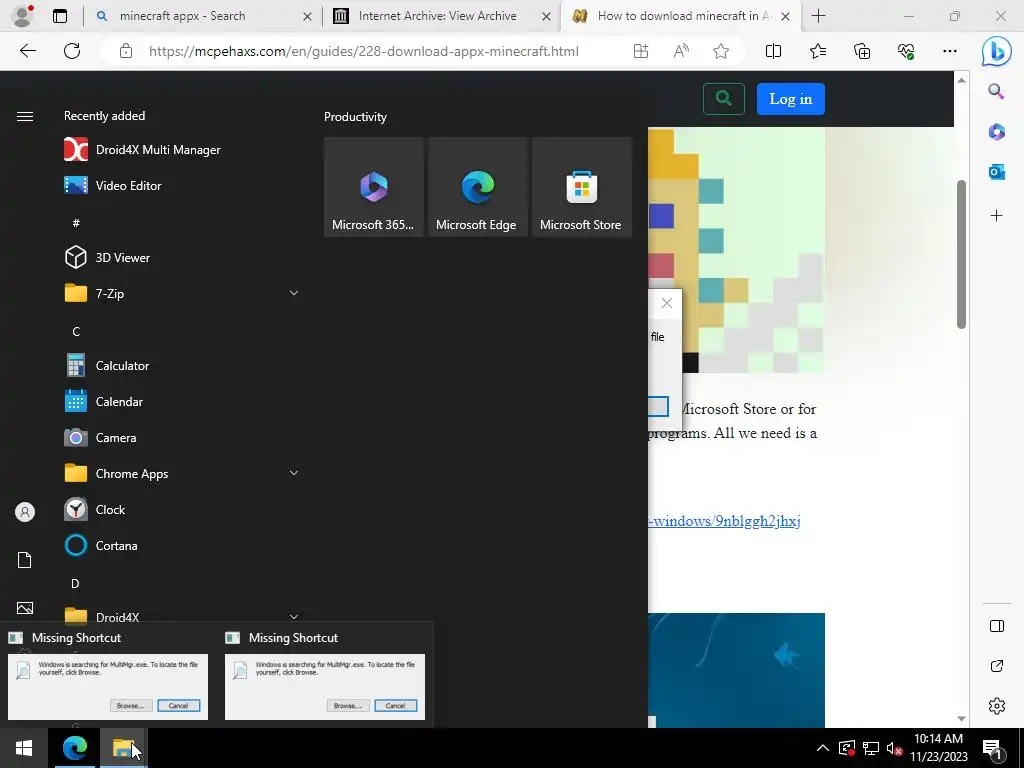Go back in browser
1024x768 pixels.
(27, 51)
